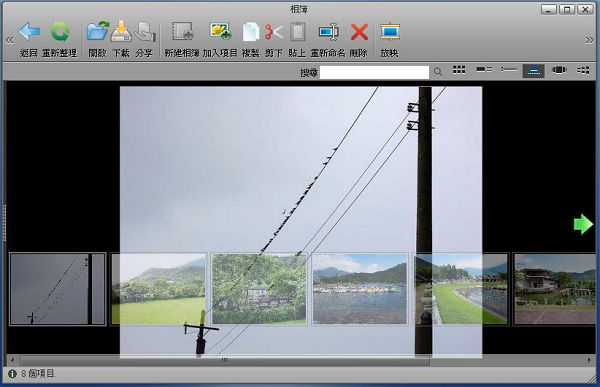Click the 重新整理 refresh icon
This screenshot has height=387, width=600.
tap(60, 32)
